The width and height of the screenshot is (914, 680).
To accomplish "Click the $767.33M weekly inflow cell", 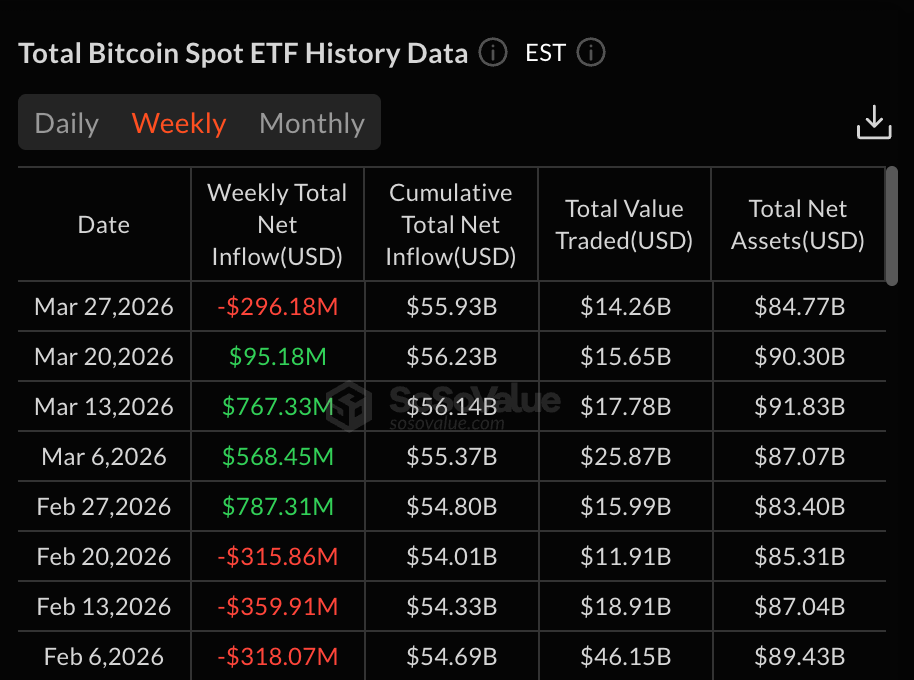I will tap(277, 406).
